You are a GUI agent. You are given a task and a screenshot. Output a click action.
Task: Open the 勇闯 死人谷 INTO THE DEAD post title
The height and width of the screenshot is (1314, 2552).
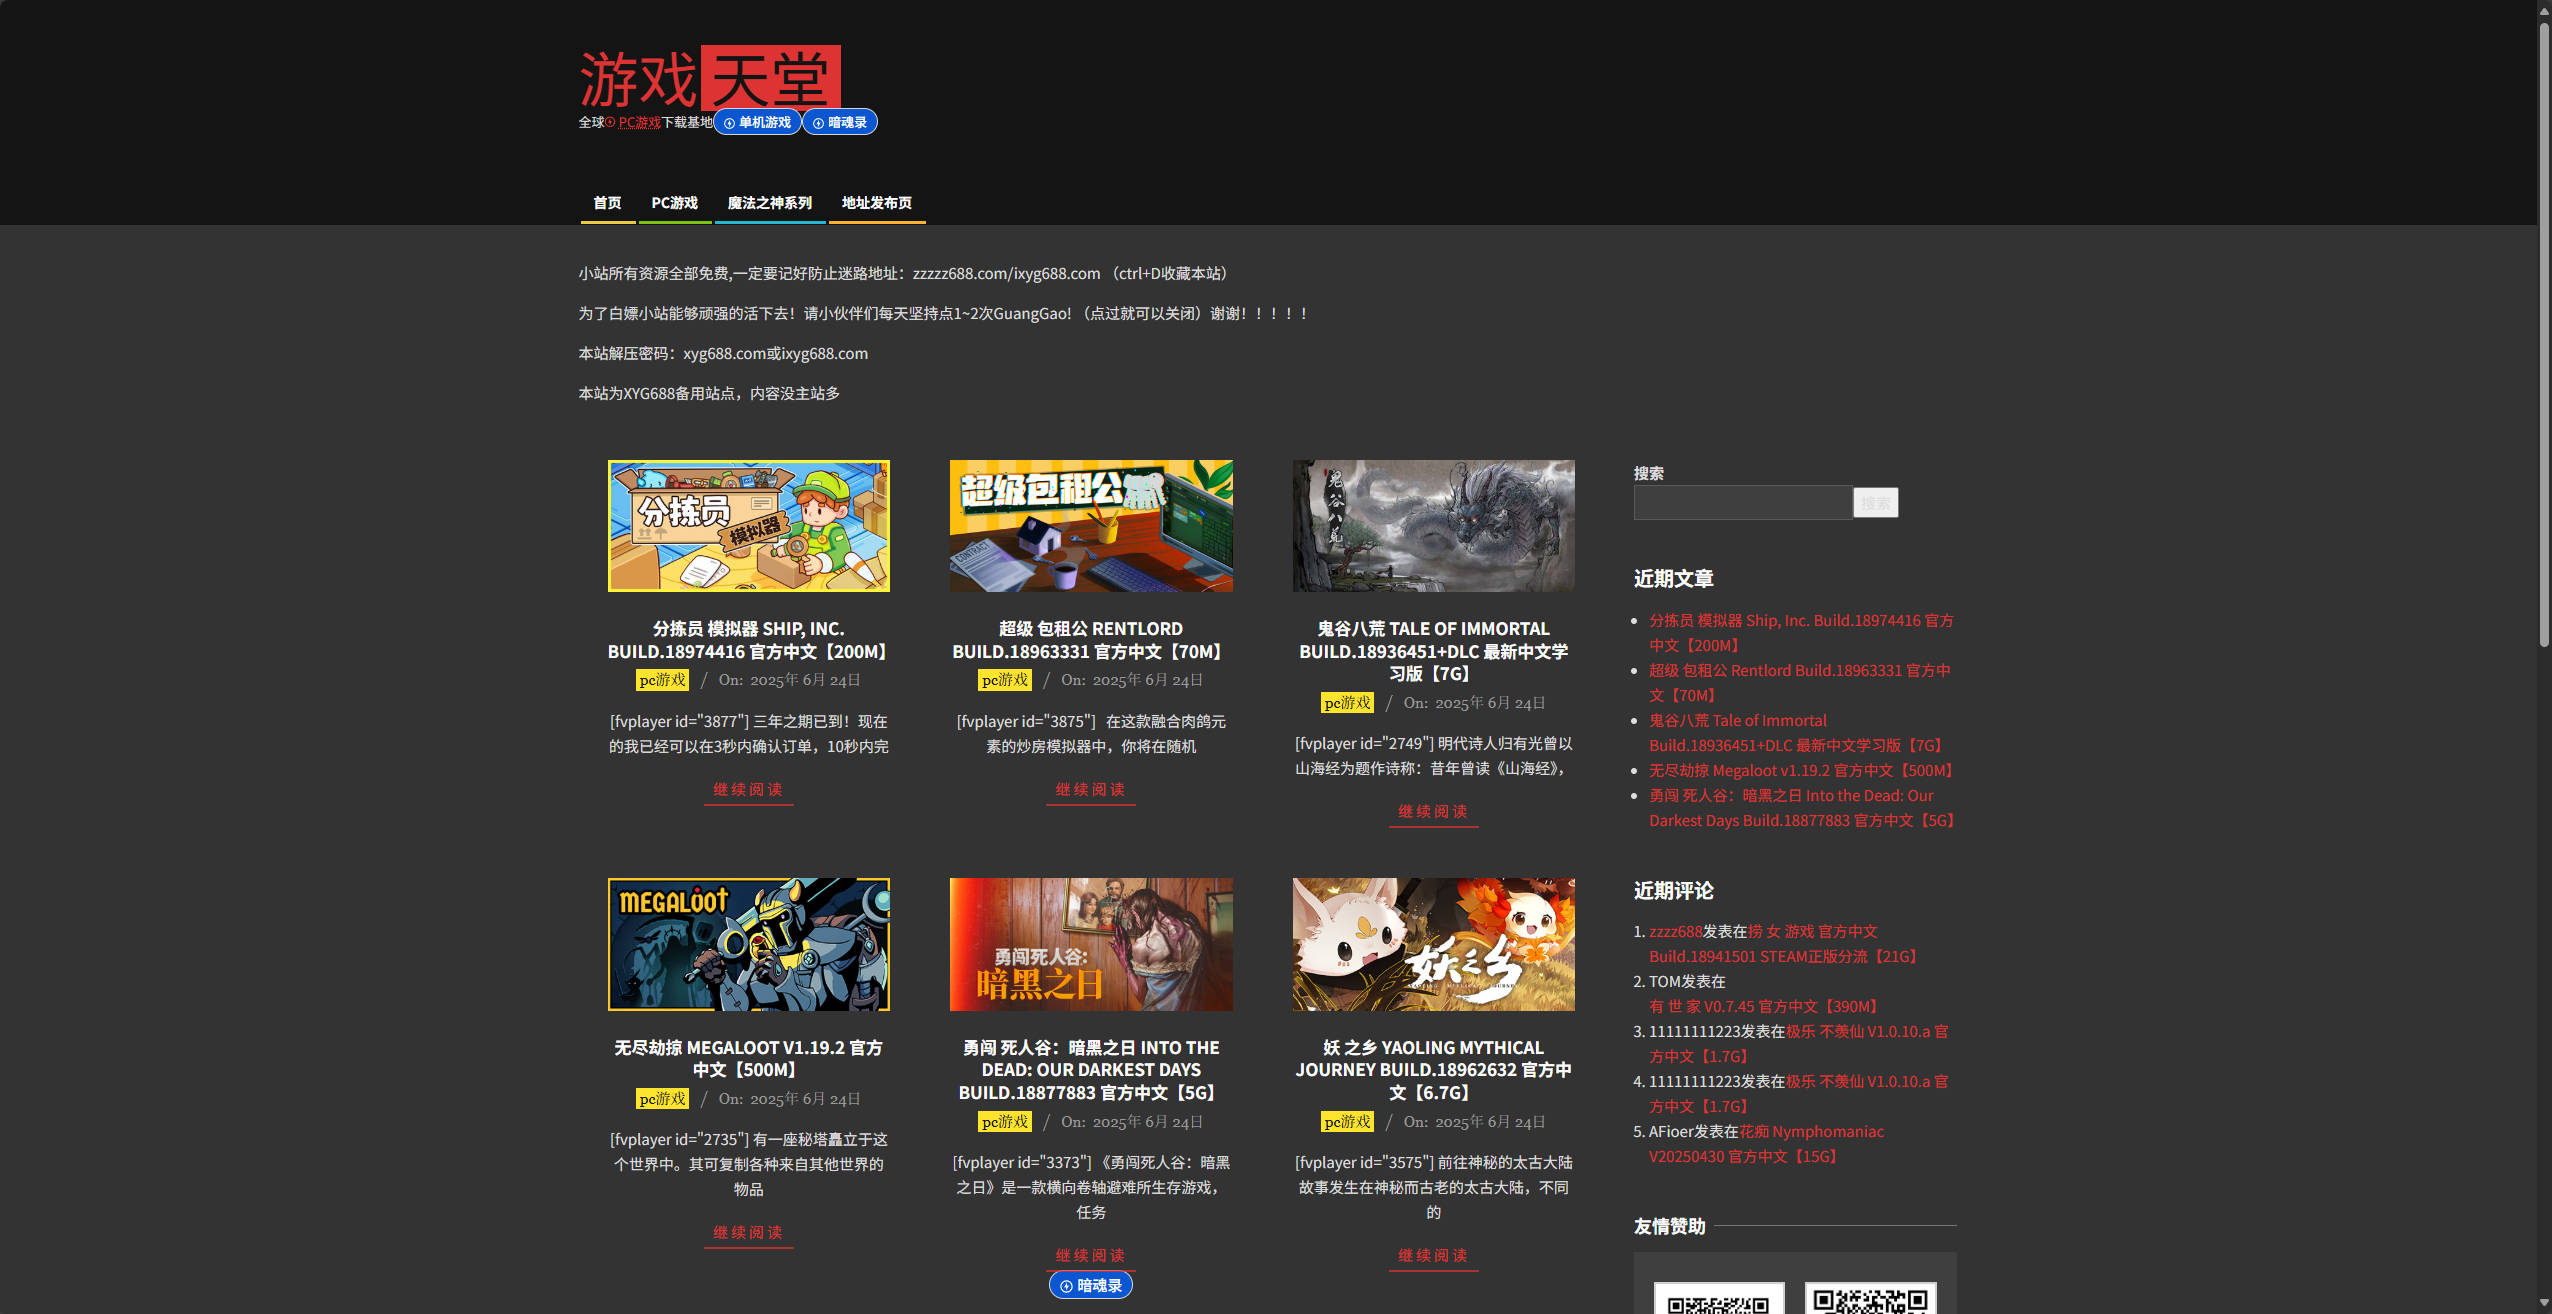(1091, 1070)
